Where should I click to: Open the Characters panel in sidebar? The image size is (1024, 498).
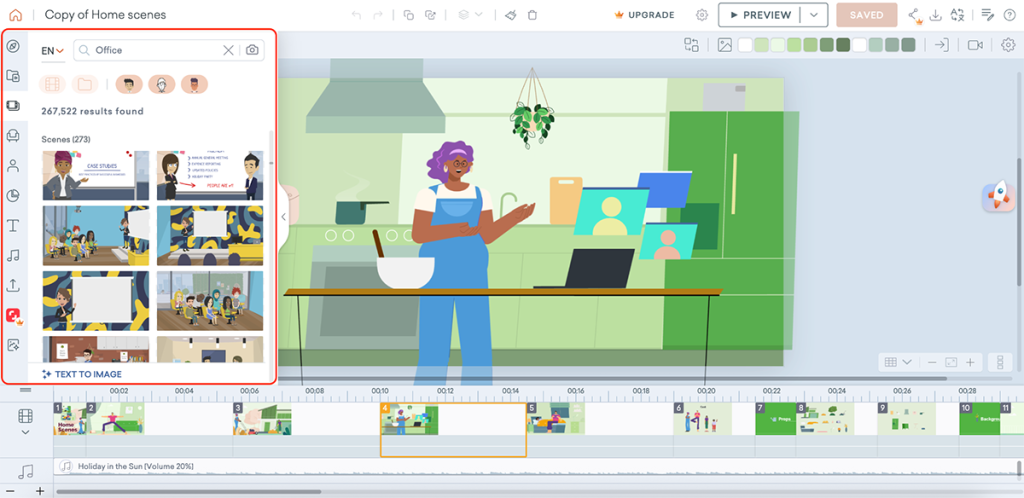tap(13, 165)
